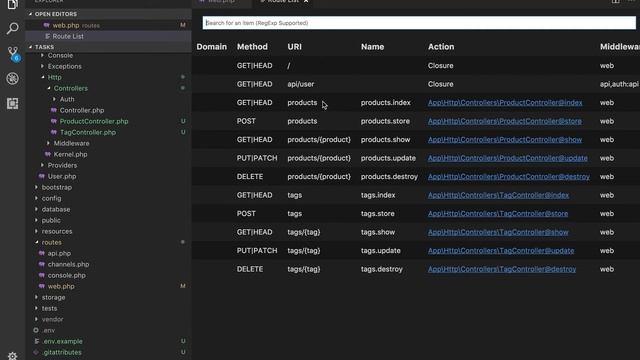This screenshot has width=640, height=360.
Task: Click the tags.destroy name cell
Action: click(x=382, y=269)
